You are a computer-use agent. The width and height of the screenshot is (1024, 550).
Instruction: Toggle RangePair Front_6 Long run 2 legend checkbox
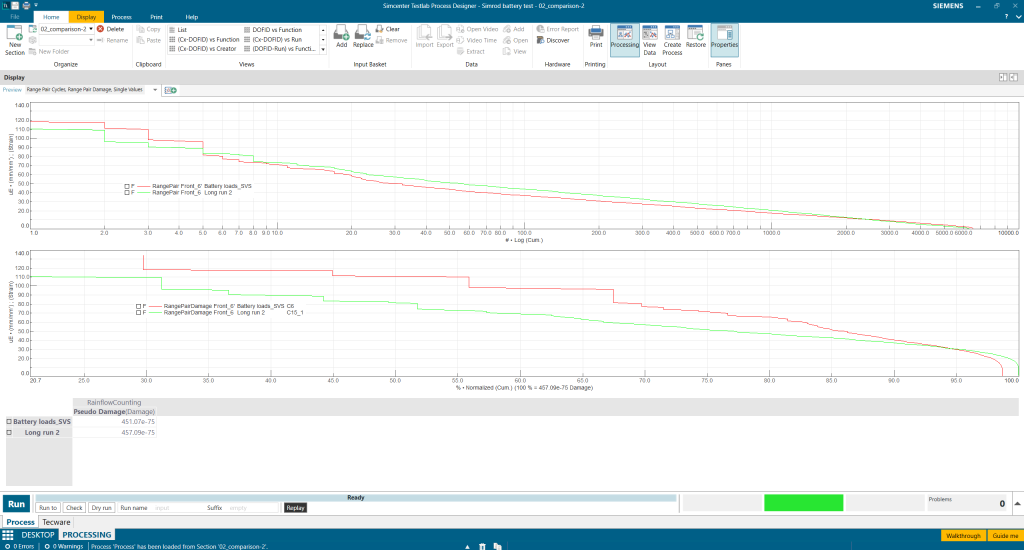click(x=127, y=193)
